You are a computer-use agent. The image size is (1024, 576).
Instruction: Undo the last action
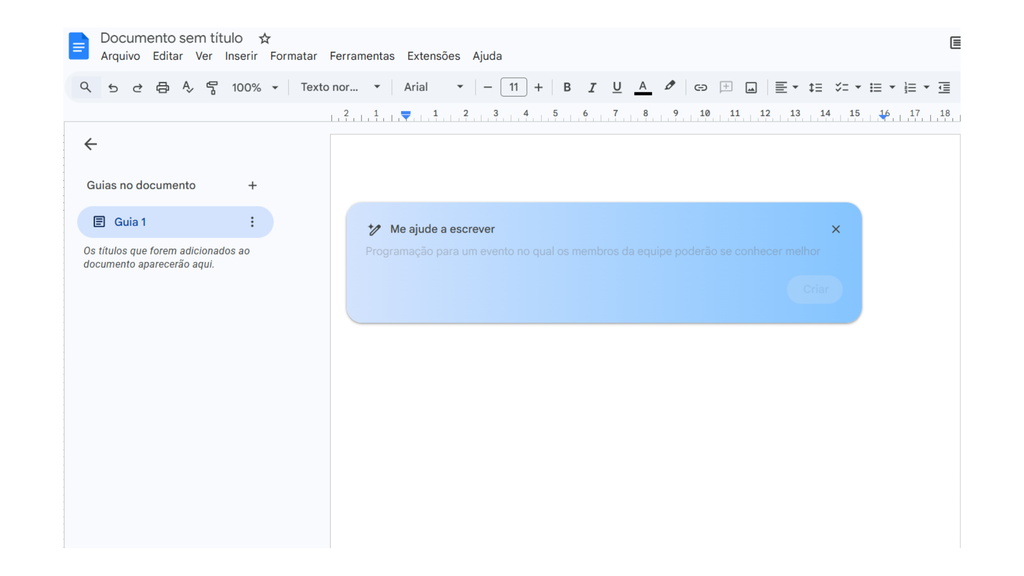coord(113,87)
